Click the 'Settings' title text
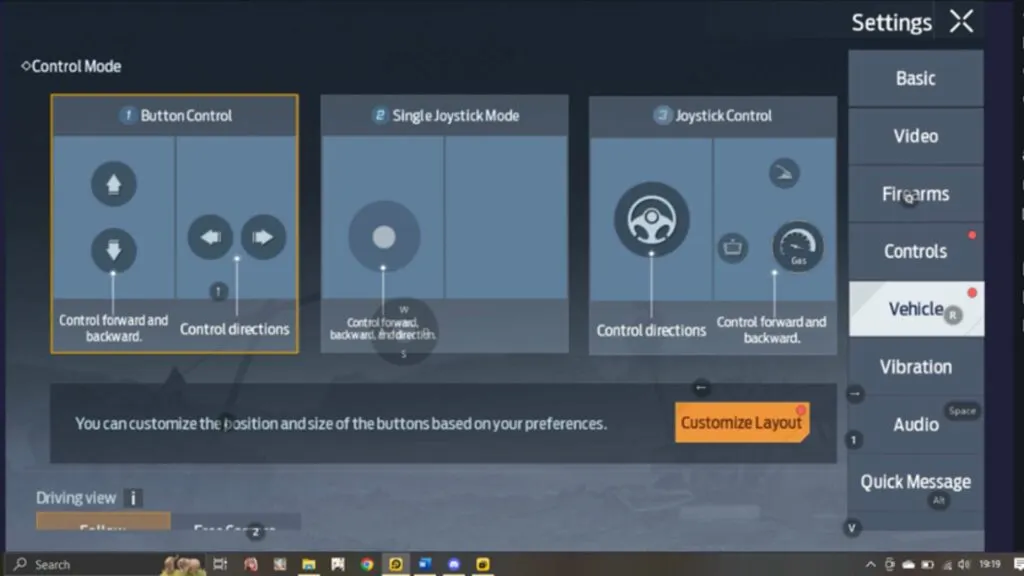Image resolution: width=1024 pixels, height=576 pixels. 891,23
